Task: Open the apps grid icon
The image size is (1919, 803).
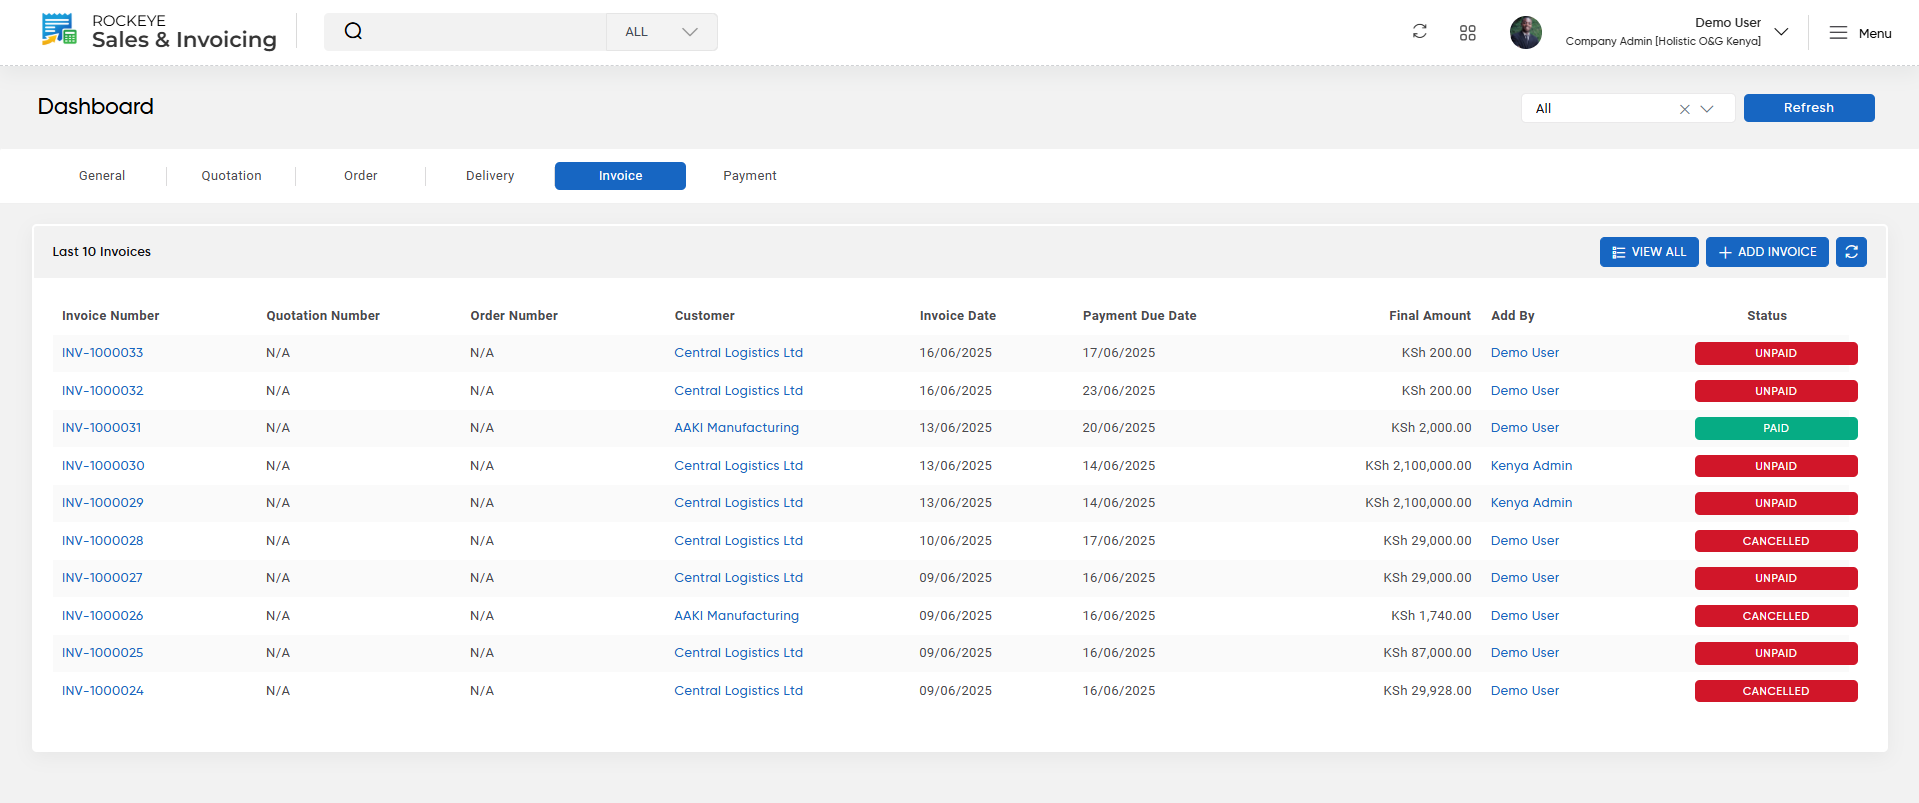Action: tap(1467, 33)
